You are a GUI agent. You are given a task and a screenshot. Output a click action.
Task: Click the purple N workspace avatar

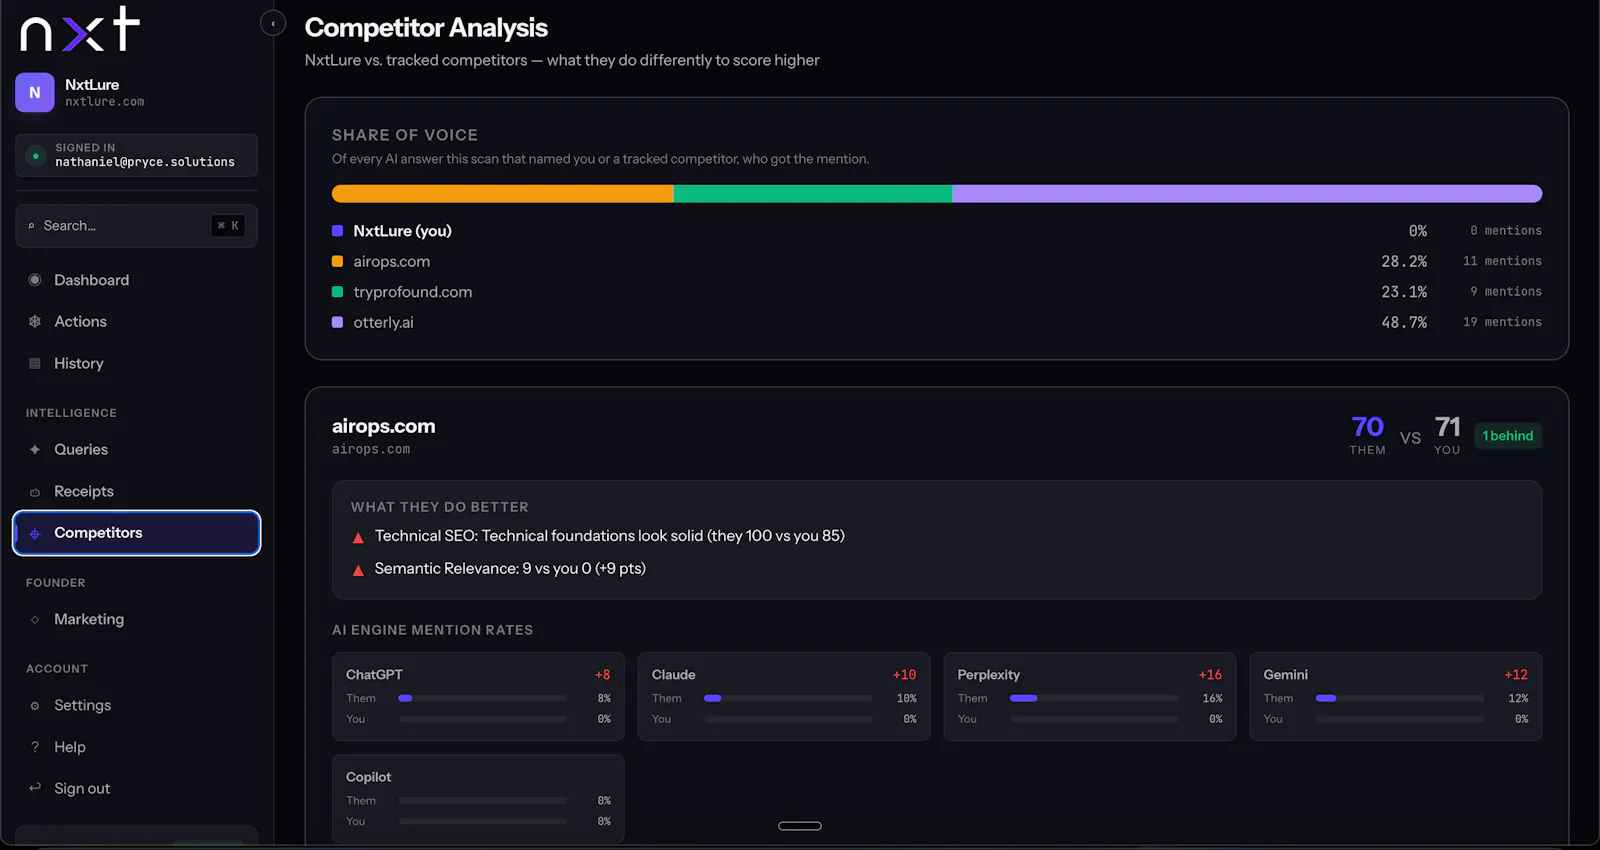pos(35,92)
